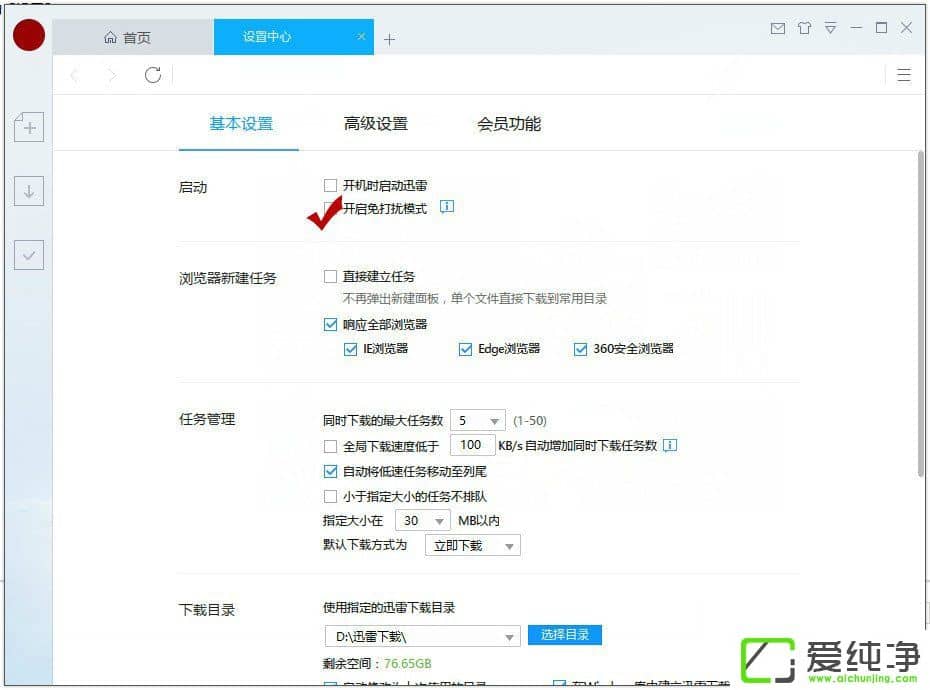This screenshot has width=930, height=690.
Task: Click the skin shirt icon in title bar
Action: [x=804, y=29]
